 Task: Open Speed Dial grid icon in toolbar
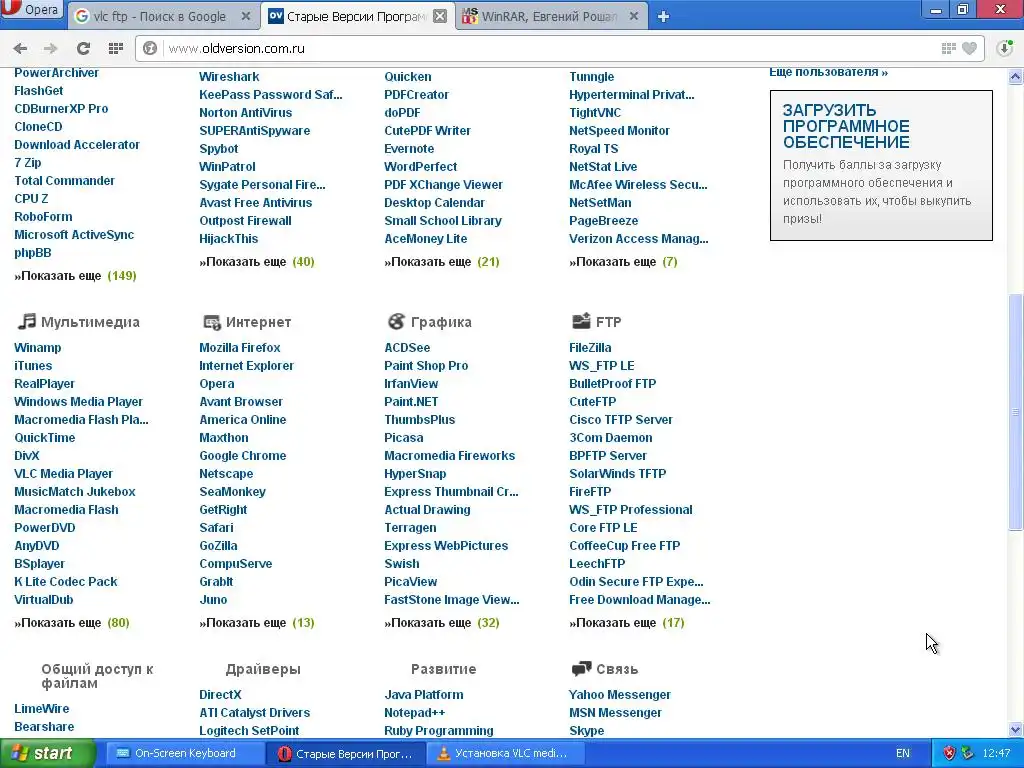(116, 48)
